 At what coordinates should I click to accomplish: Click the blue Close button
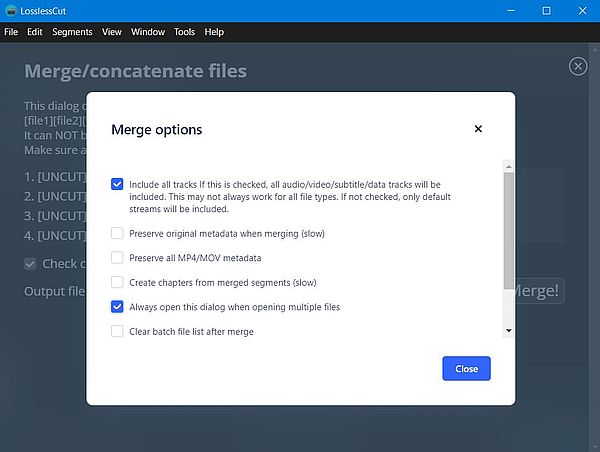pyautogui.click(x=466, y=369)
